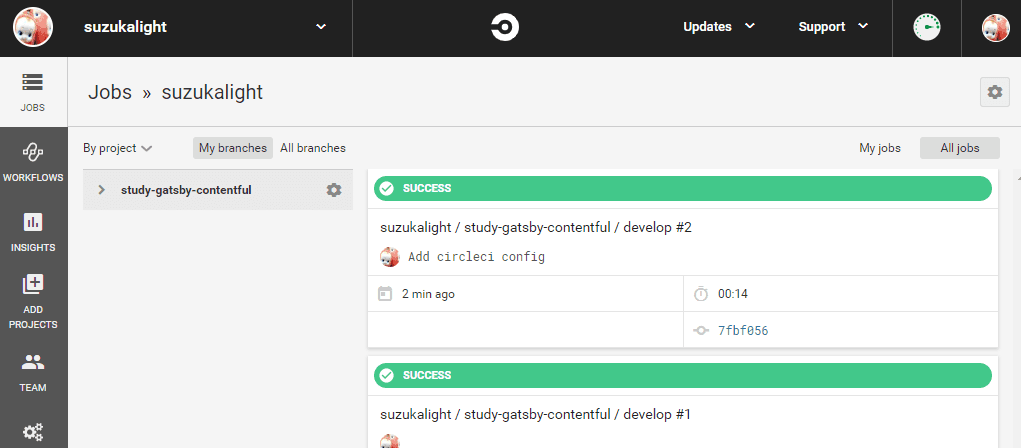Open the Updates menu

(x=718, y=27)
